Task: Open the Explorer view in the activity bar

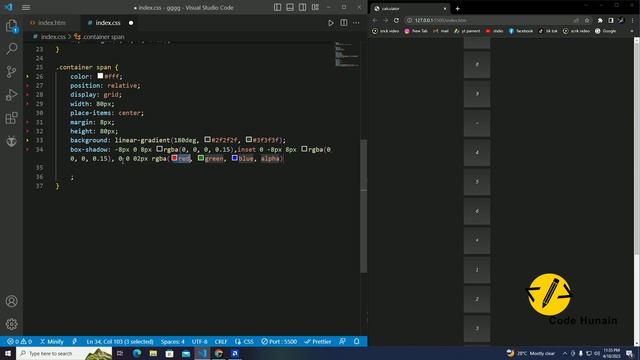Action: click(11, 26)
